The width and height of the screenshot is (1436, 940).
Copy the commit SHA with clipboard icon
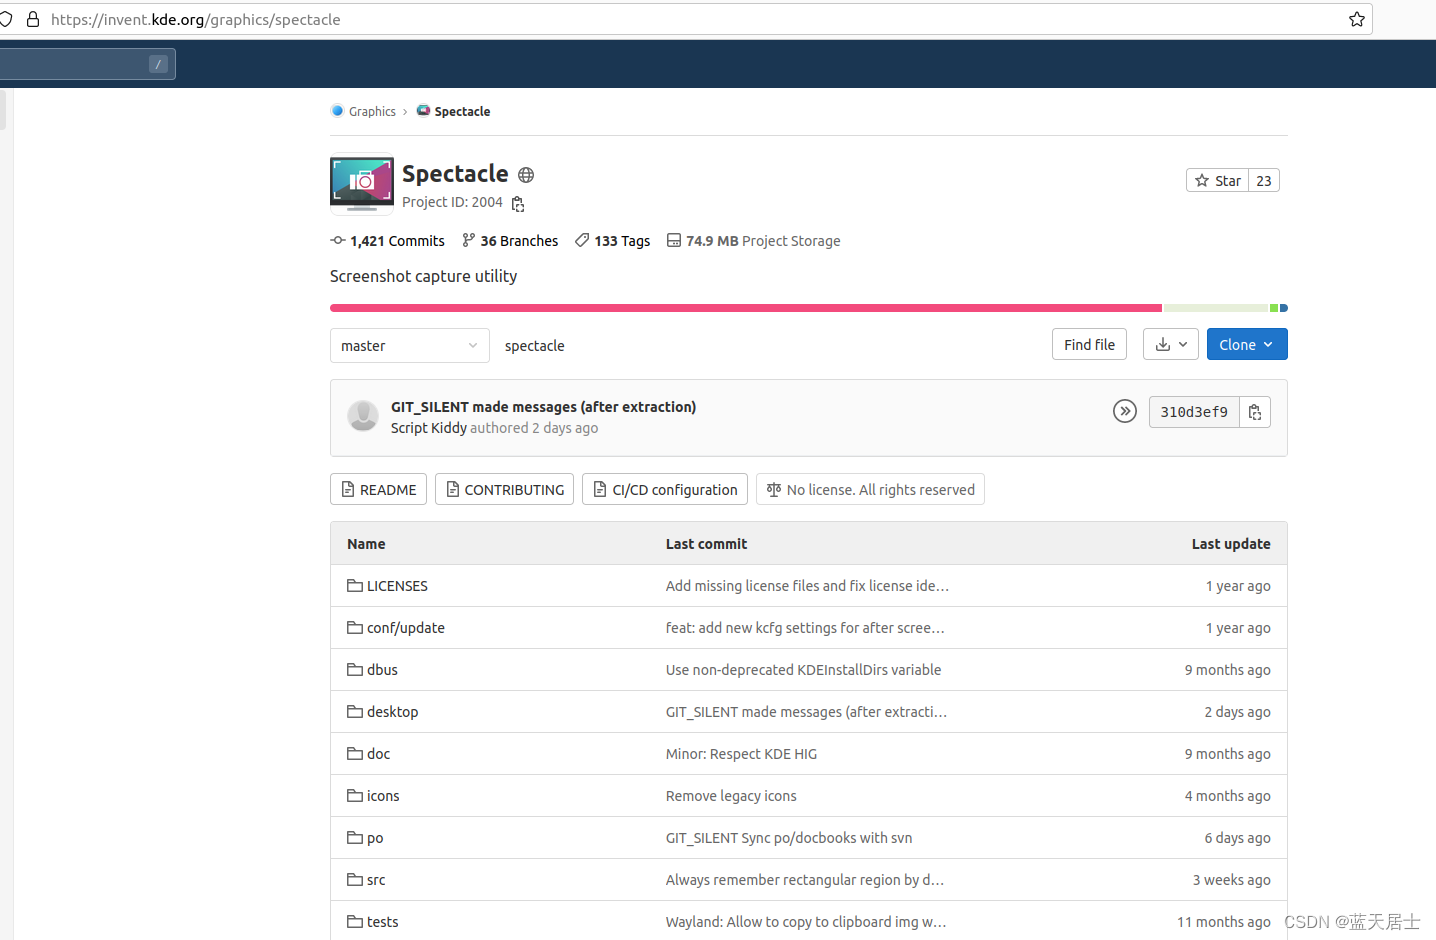[x=1255, y=412]
